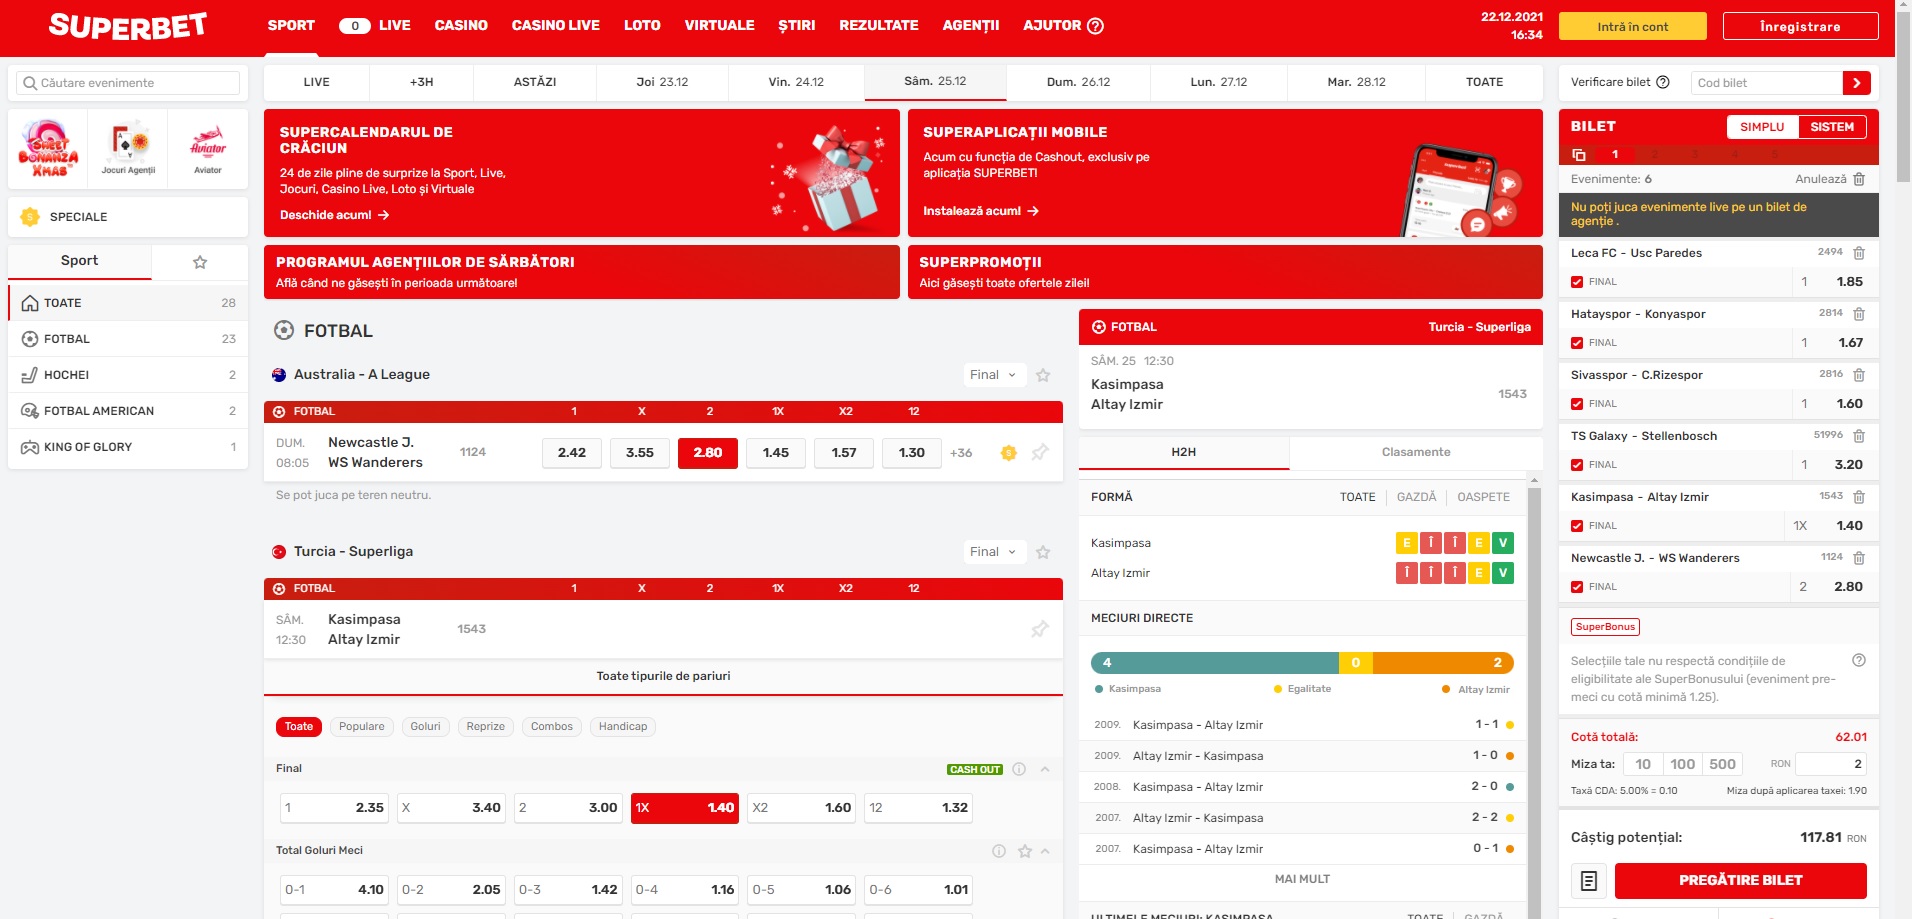The height and width of the screenshot is (919, 1920).
Task: Open the SPECIALE section
Action: click(128, 217)
